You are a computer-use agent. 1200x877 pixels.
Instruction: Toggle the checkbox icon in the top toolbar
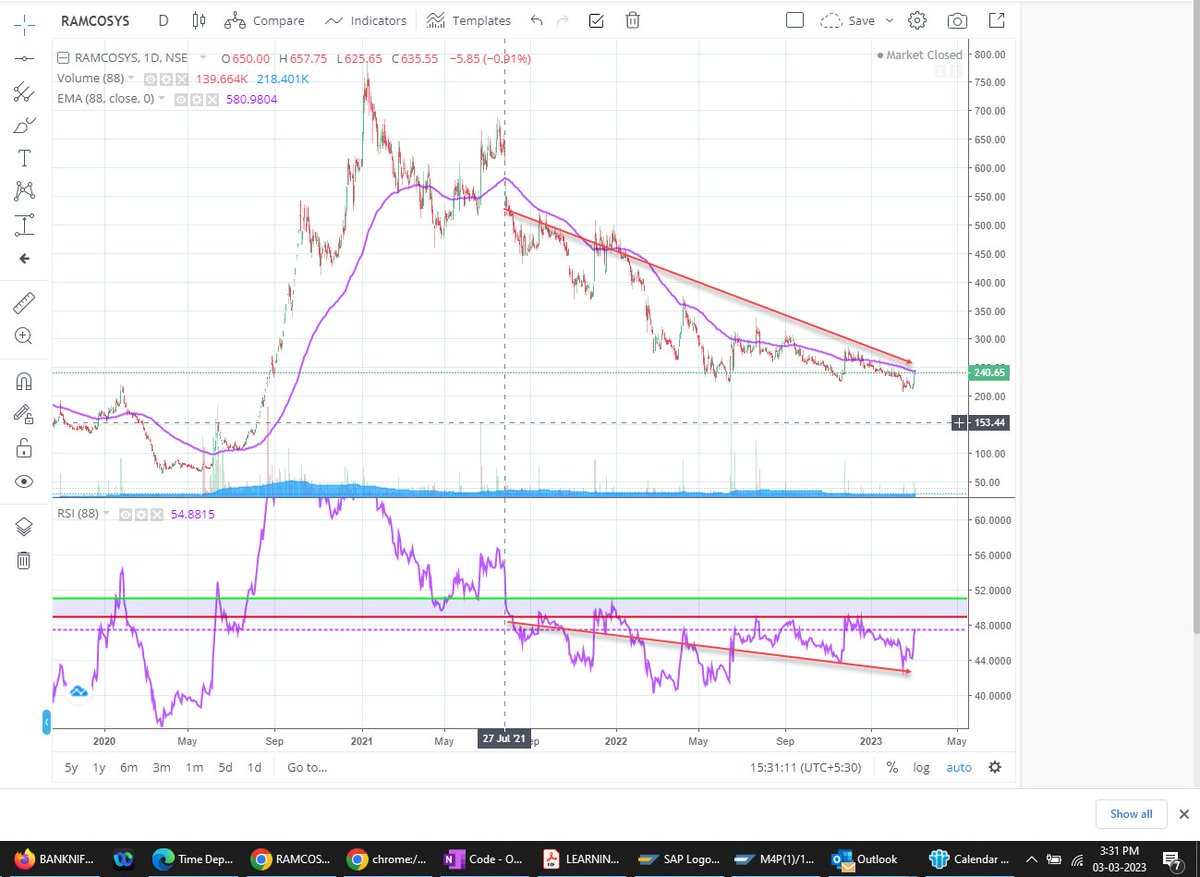click(596, 20)
